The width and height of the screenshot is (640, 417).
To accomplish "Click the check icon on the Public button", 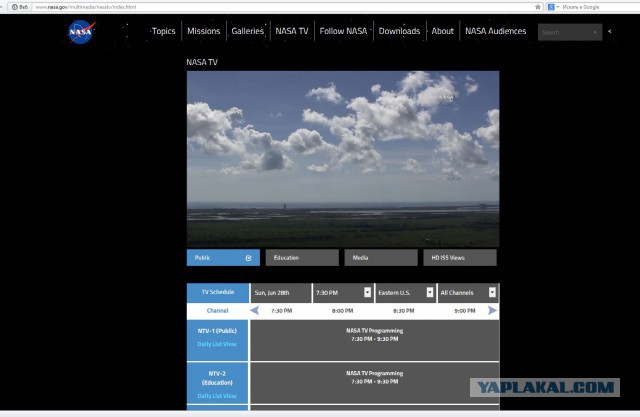I will tap(249, 258).
